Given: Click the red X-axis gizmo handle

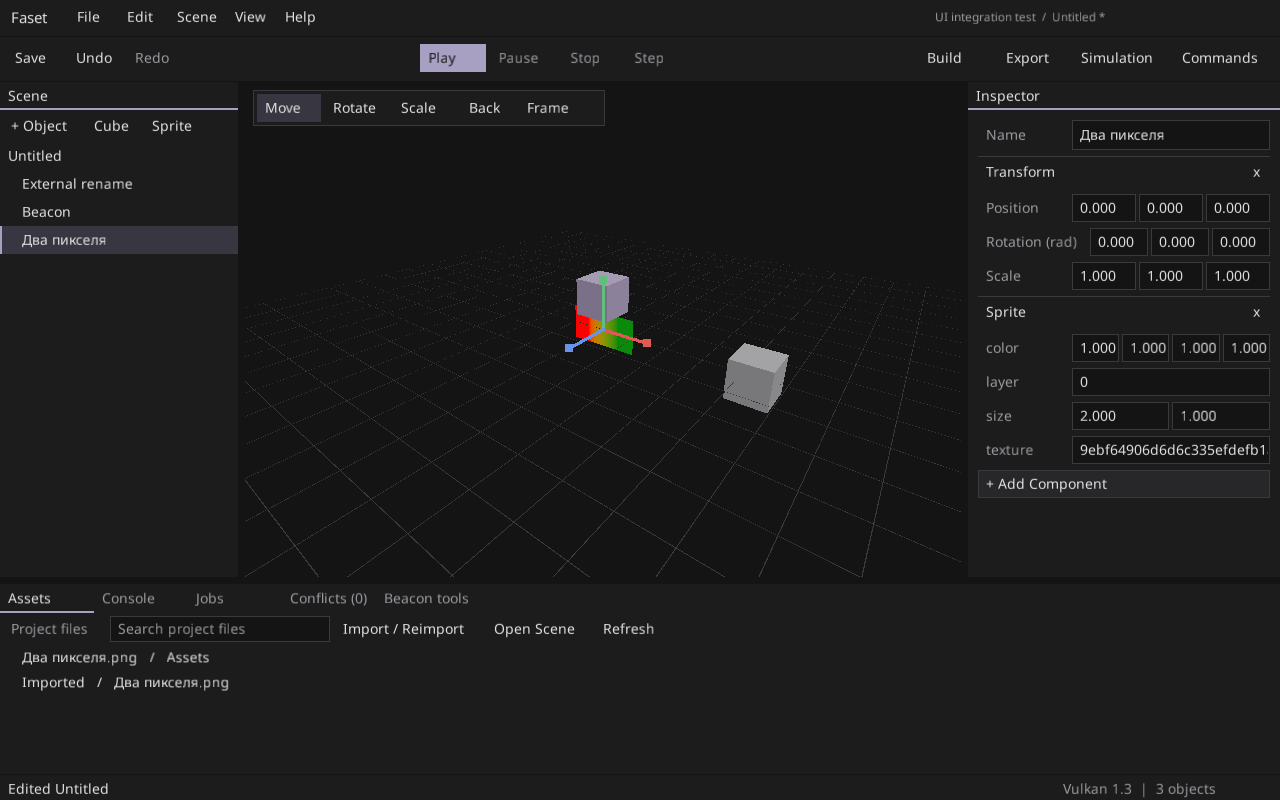Looking at the screenshot, I should tap(647, 343).
